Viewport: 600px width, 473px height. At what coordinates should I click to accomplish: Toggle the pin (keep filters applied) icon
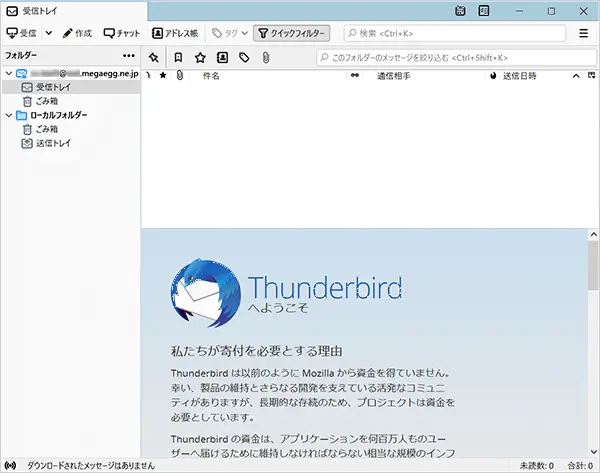(x=153, y=58)
